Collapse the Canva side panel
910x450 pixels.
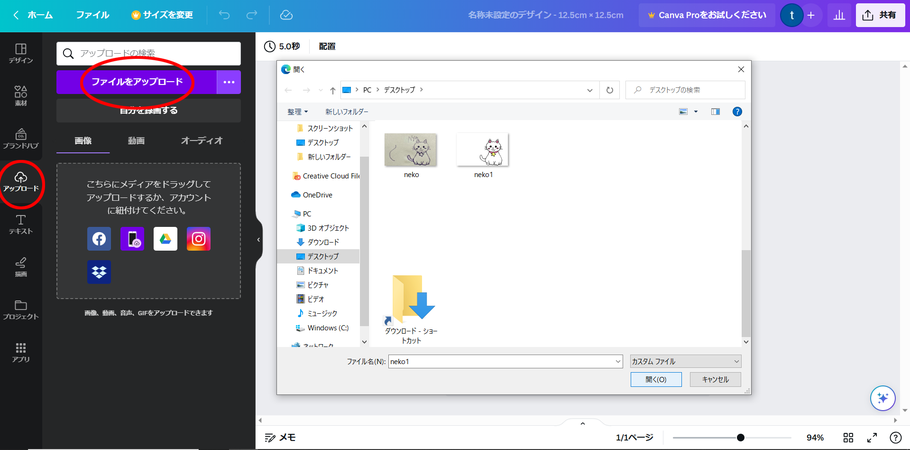pyautogui.click(x=259, y=239)
